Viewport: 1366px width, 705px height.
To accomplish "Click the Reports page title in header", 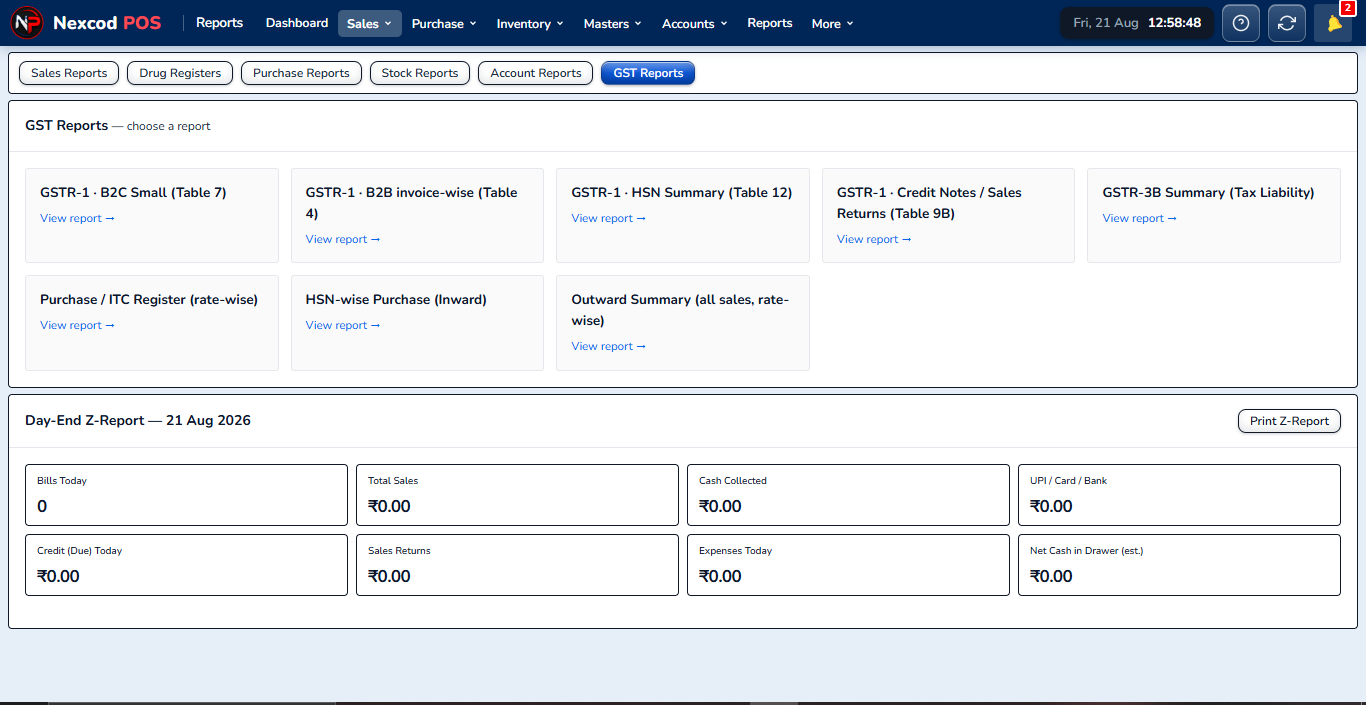I will point(219,23).
